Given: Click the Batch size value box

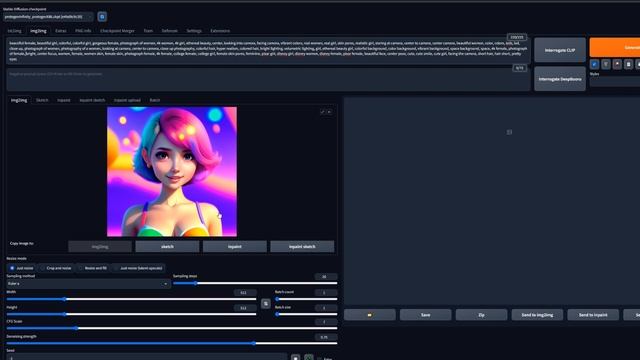Looking at the screenshot, I should [x=326, y=308].
